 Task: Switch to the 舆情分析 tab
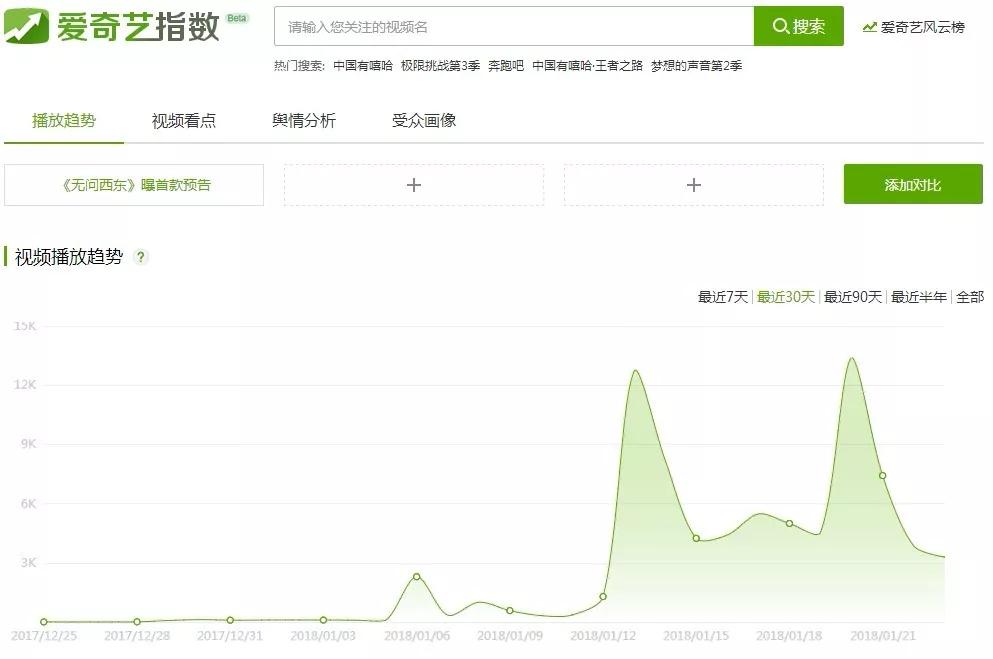tap(304, 120)
